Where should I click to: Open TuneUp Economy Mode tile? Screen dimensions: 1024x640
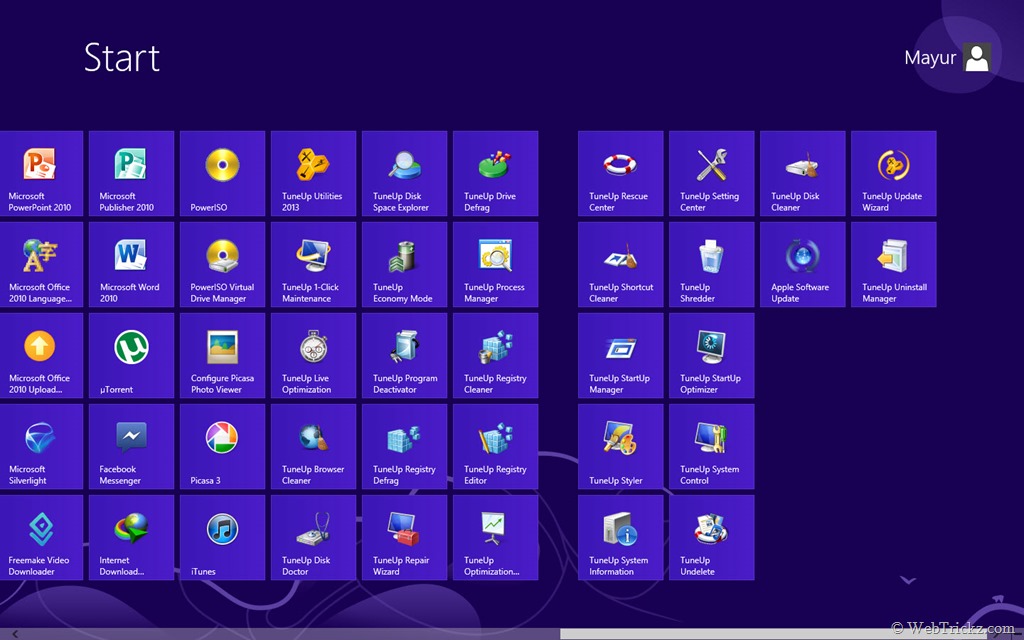pyautogui.click(x=405, y=264)
